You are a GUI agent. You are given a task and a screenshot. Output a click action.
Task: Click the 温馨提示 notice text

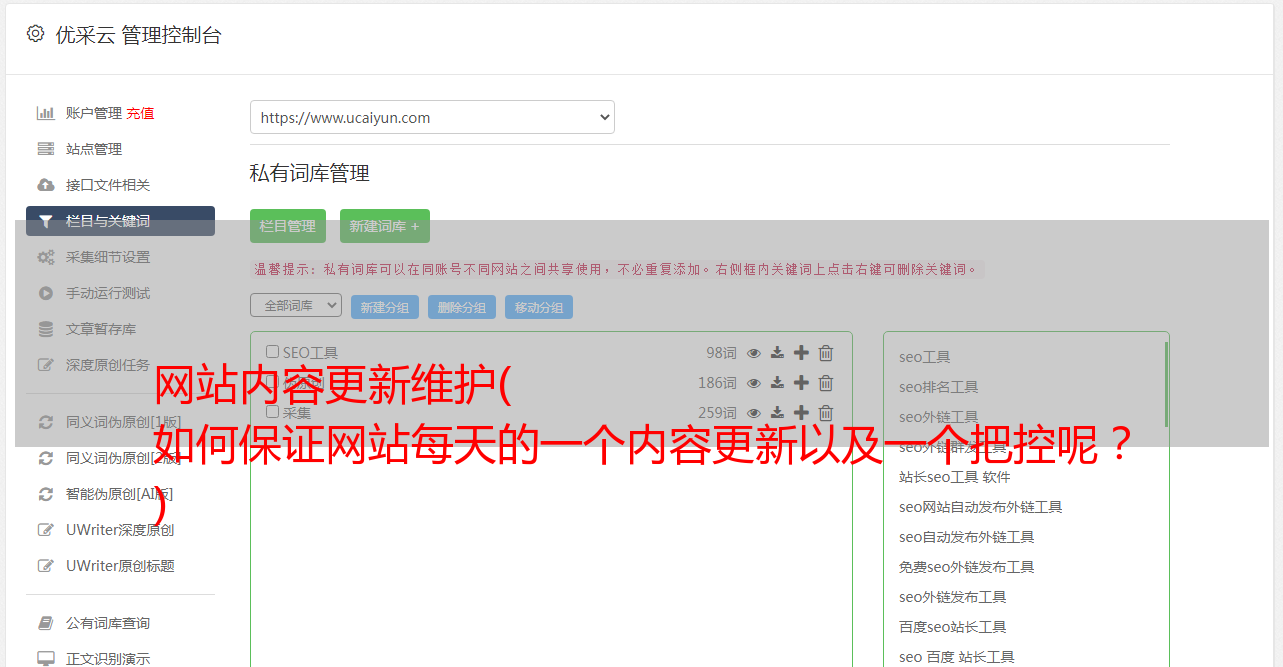tap(615, 269)
